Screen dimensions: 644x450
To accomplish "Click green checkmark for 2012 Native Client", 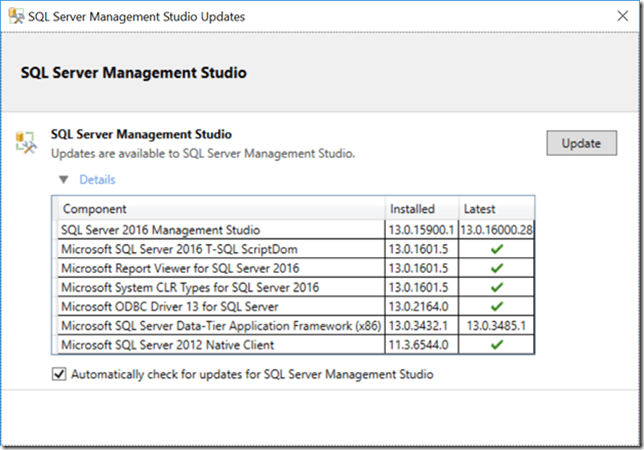I will pos(497,344).
